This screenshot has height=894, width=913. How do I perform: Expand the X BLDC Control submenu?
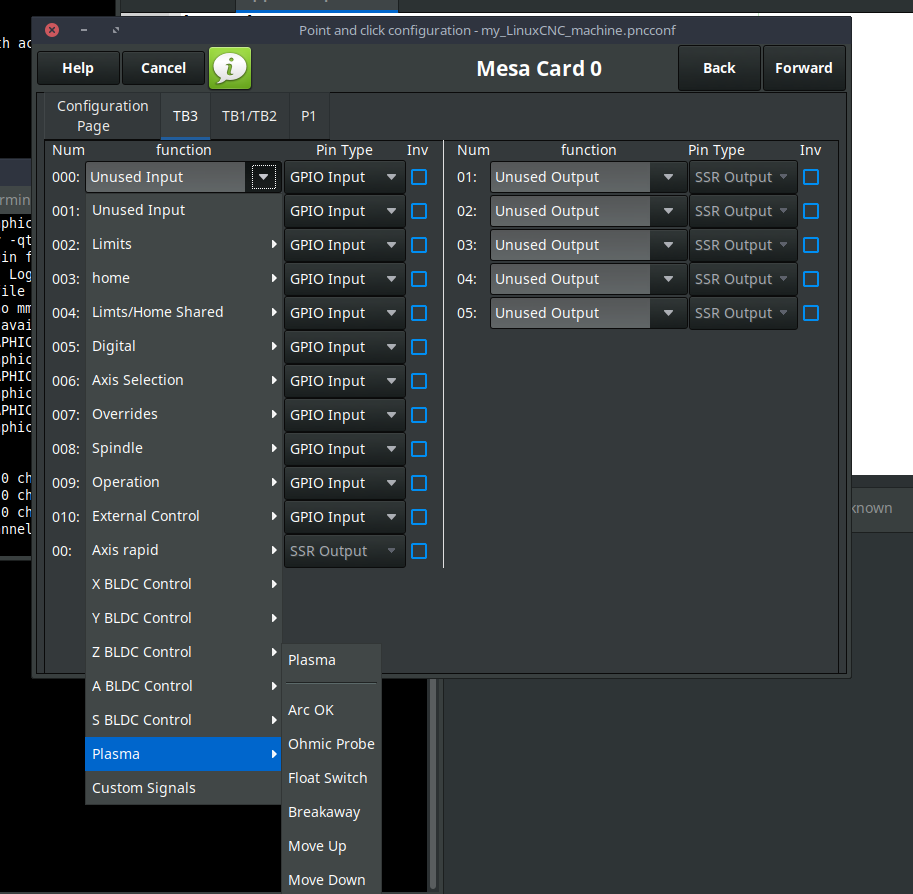tap(183, 584)
